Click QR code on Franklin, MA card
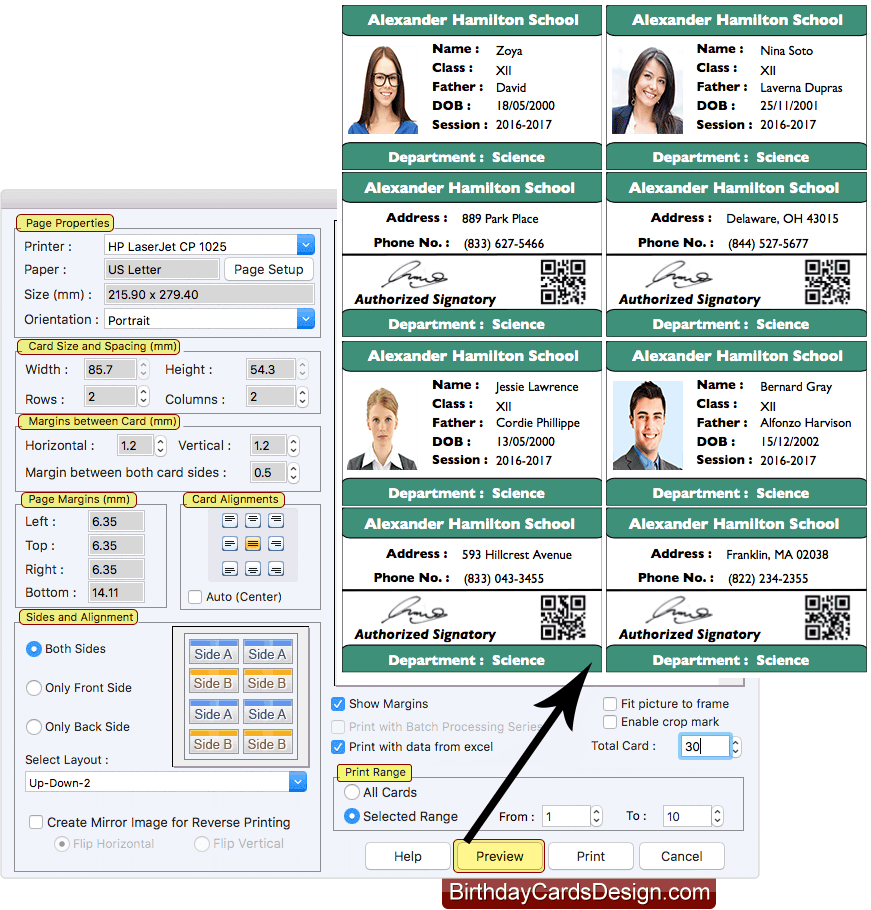This screenshot has height=910, width=871. (x=827, y=618)
